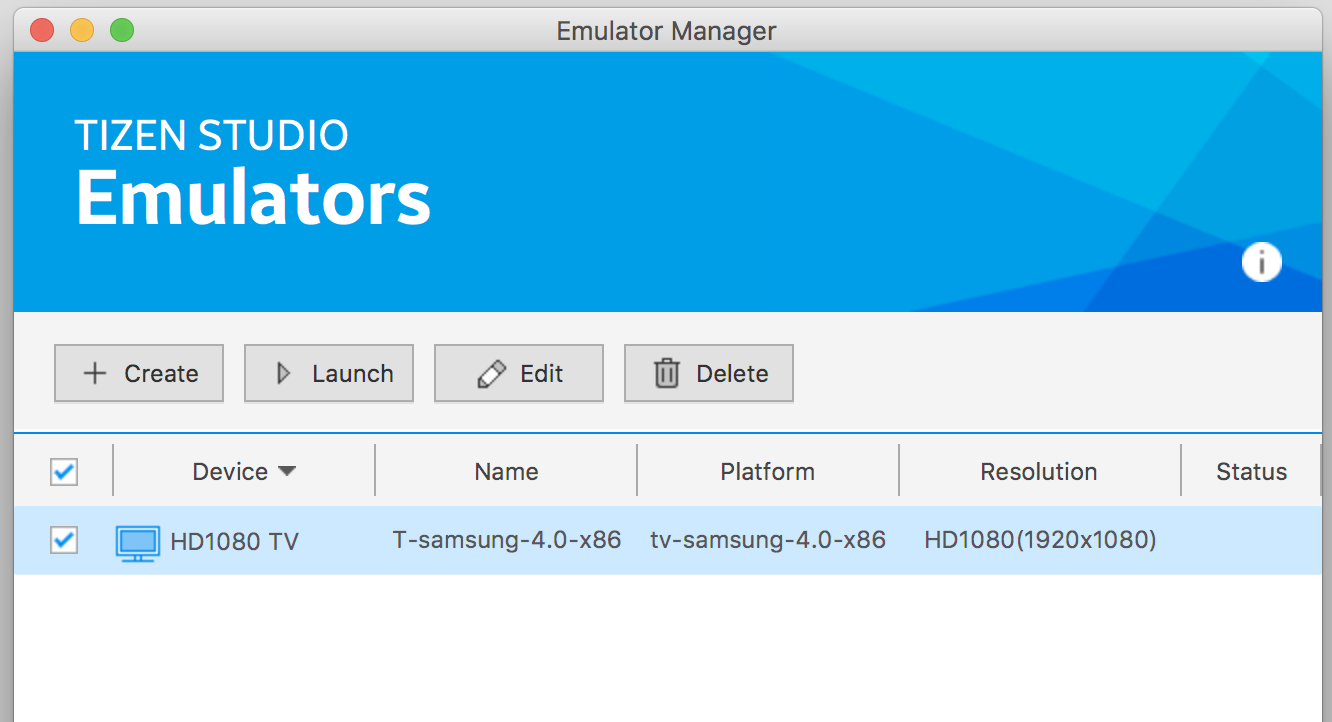Image resolution: width=1332 pixels, height=722 pixels.
Task: Toggle the select-all checkbox in the table header
Action: point(64,472)
